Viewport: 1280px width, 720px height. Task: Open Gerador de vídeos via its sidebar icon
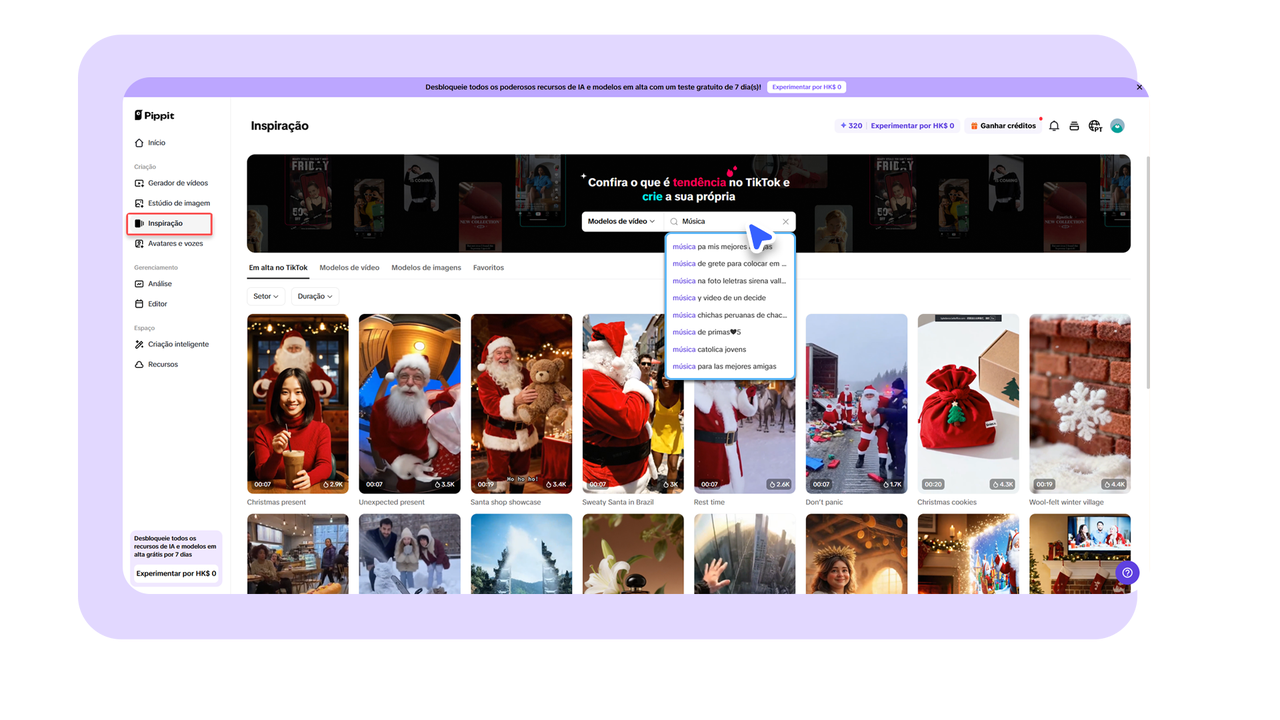point(139,183)
